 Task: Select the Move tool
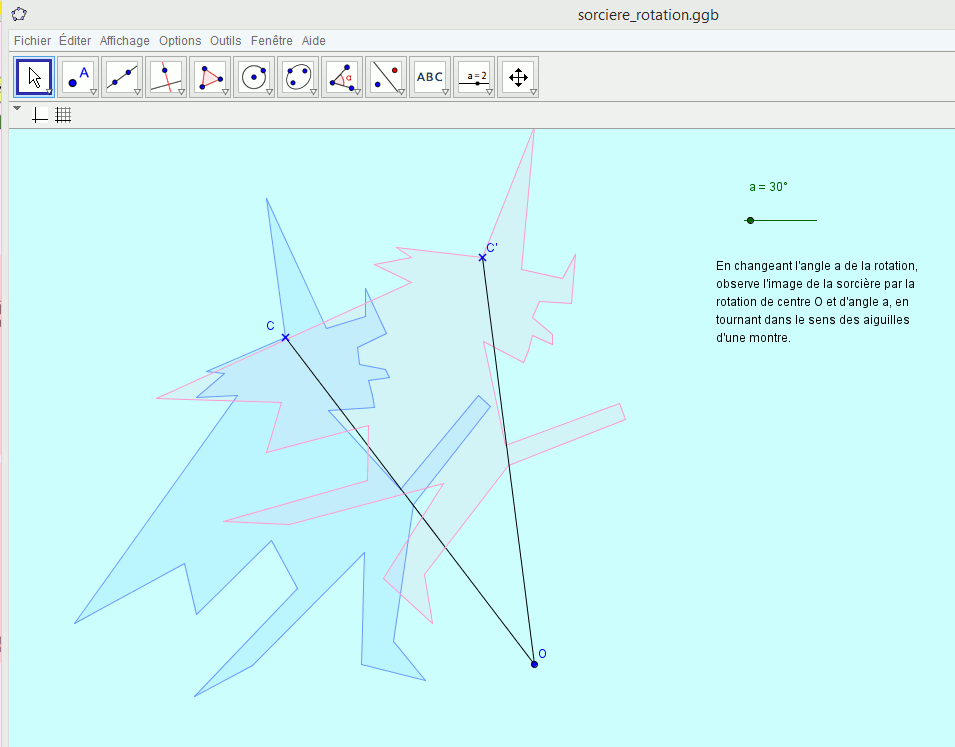point(33,76)
